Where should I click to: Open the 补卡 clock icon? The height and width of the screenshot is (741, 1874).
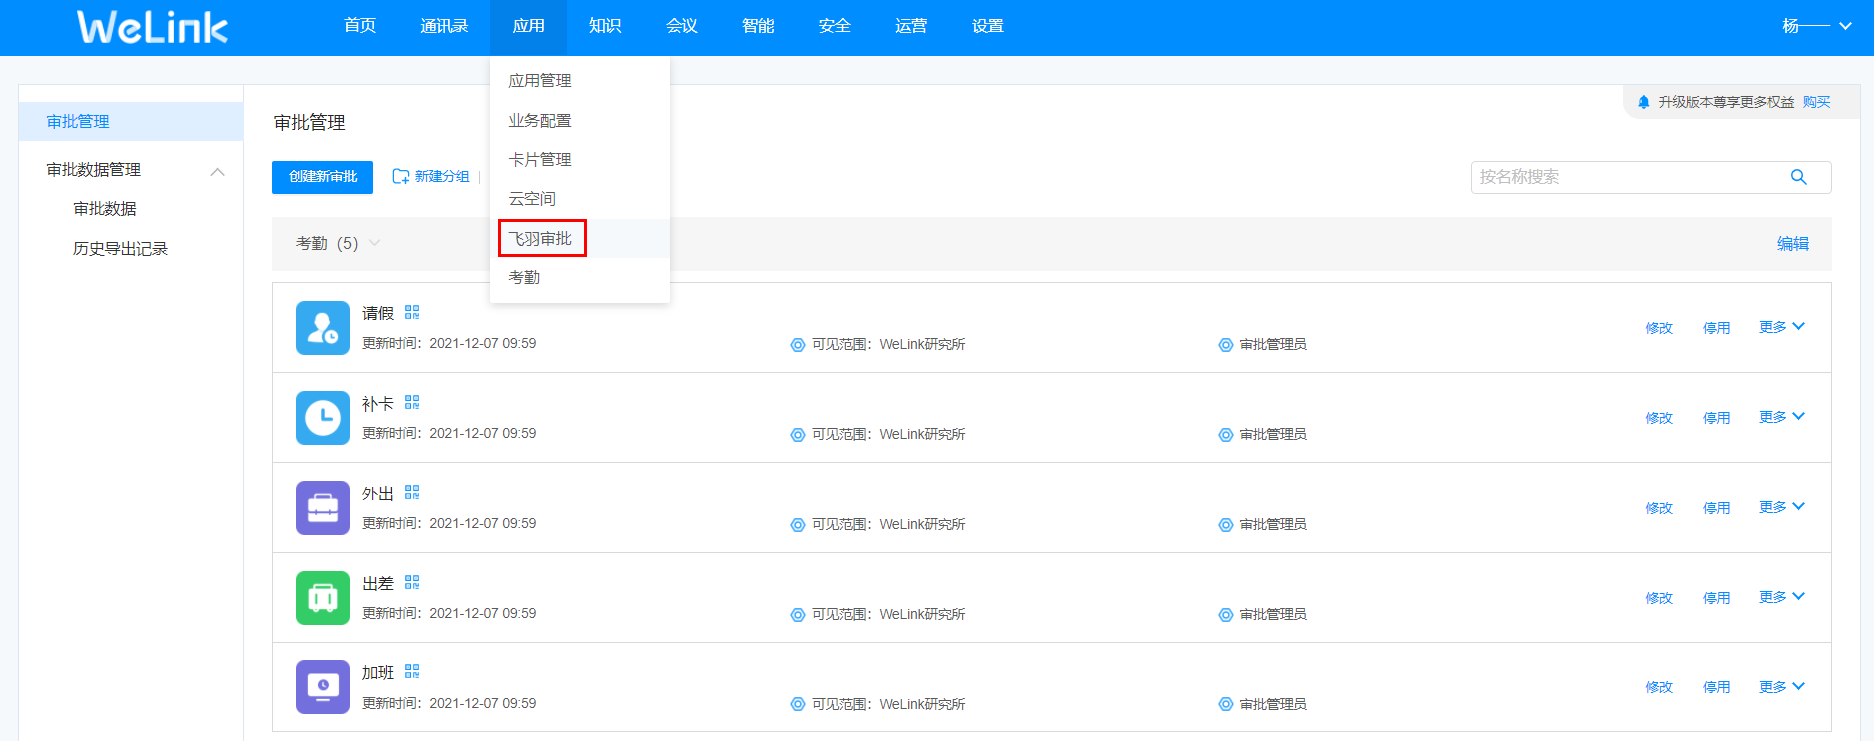point(323,418)
